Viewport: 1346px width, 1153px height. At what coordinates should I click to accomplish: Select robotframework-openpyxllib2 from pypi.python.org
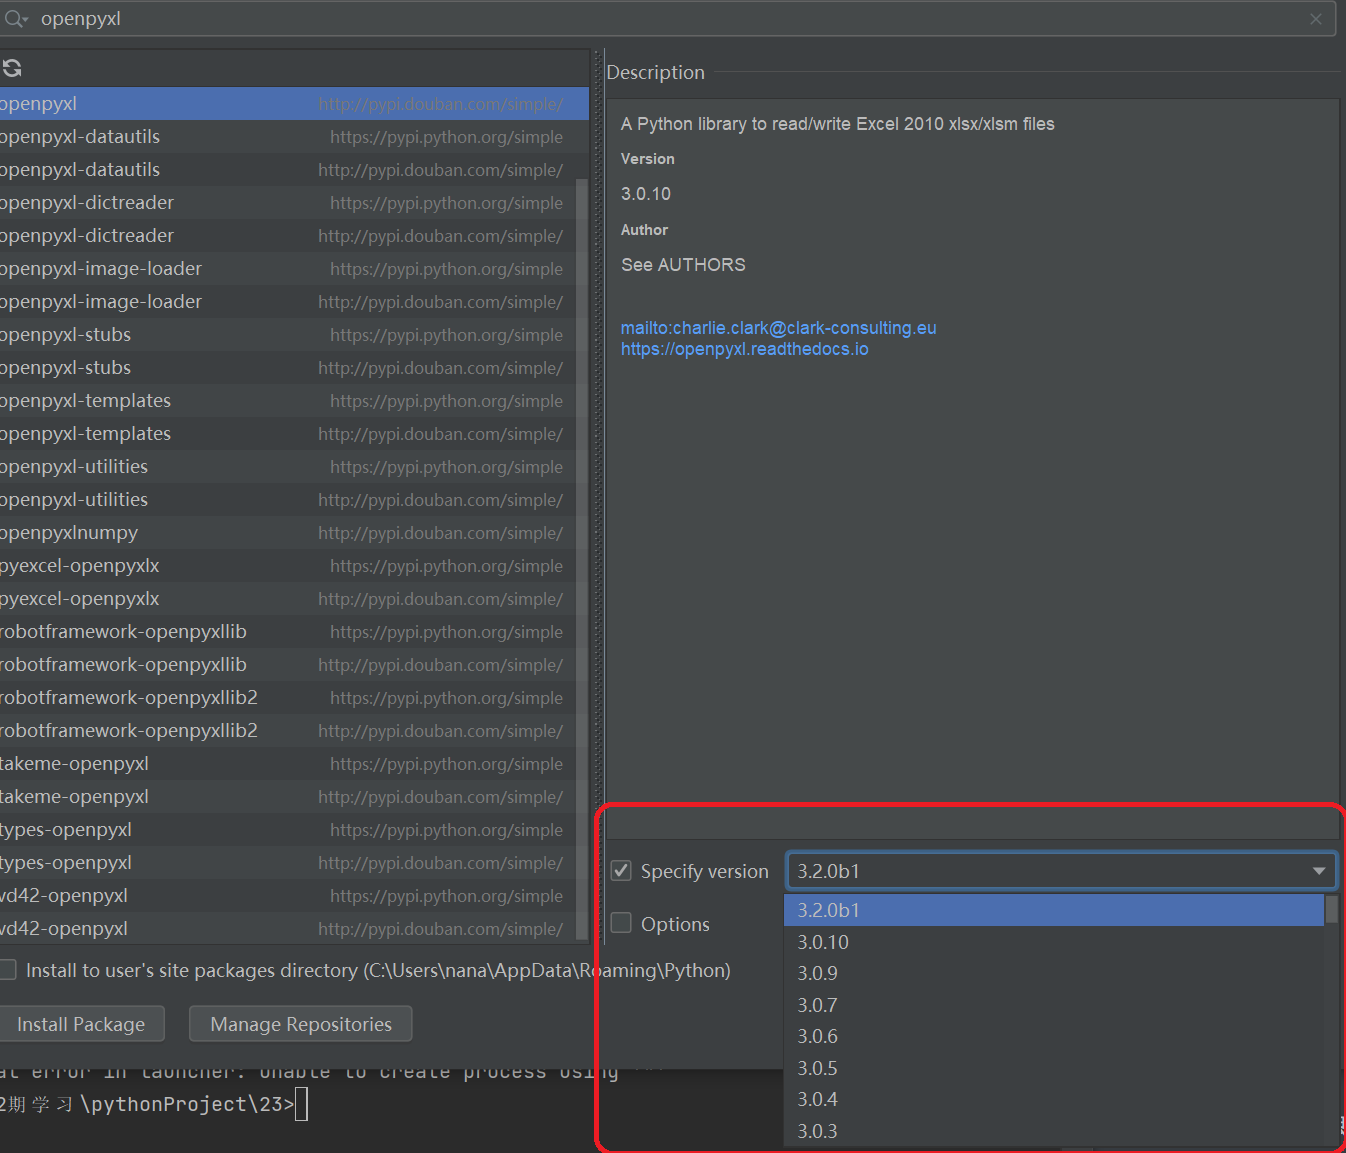coord(288,698)
